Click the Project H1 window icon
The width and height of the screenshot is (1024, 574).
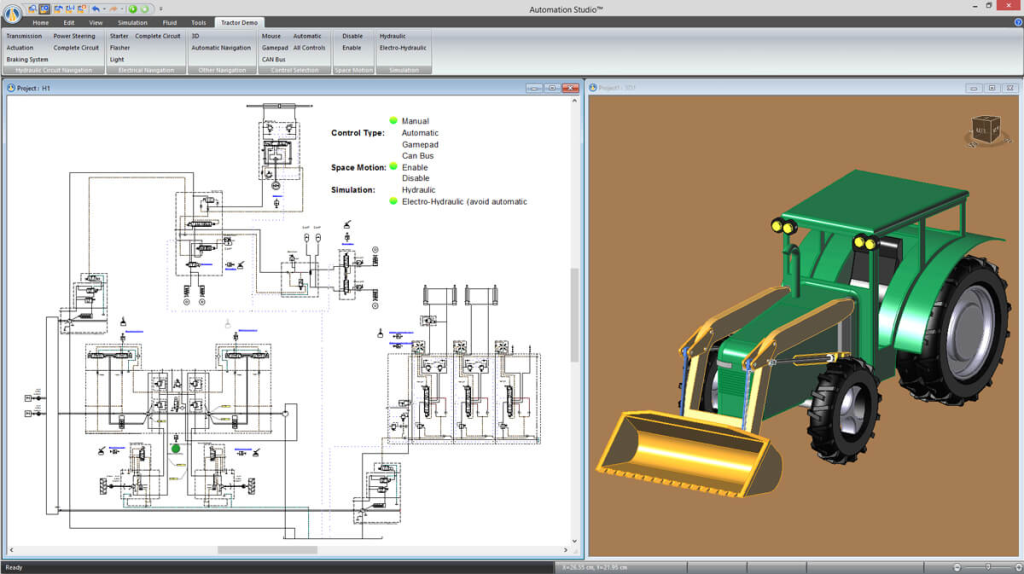[x=11, y=88]
